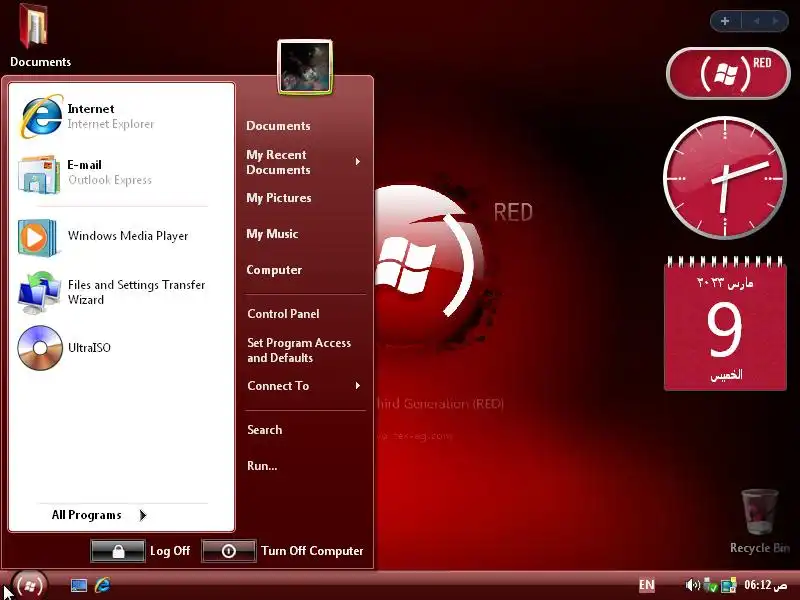Click the user account picture thumbnail
Image resolution: width=800 pixels, height=600 pixels.
[305, 67]
